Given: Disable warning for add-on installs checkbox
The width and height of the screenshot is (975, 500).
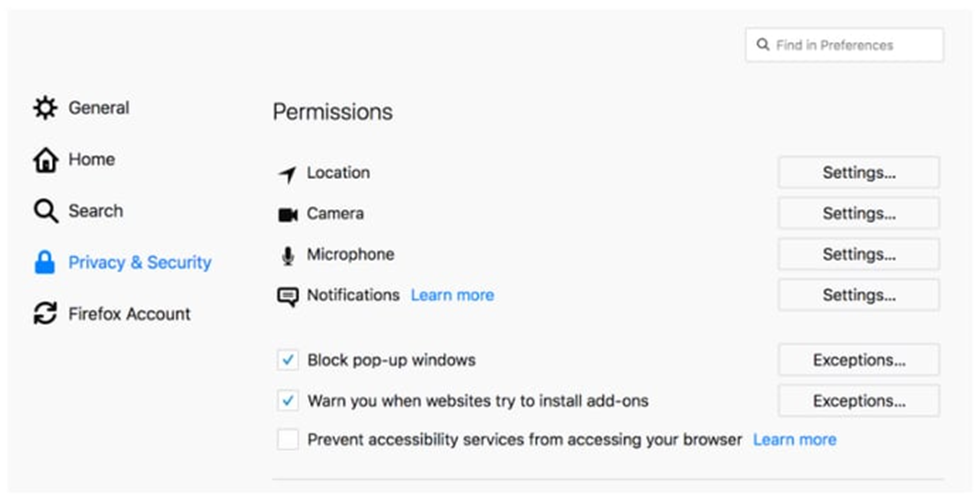Looking at the screenshot, I should pos(288,401).
